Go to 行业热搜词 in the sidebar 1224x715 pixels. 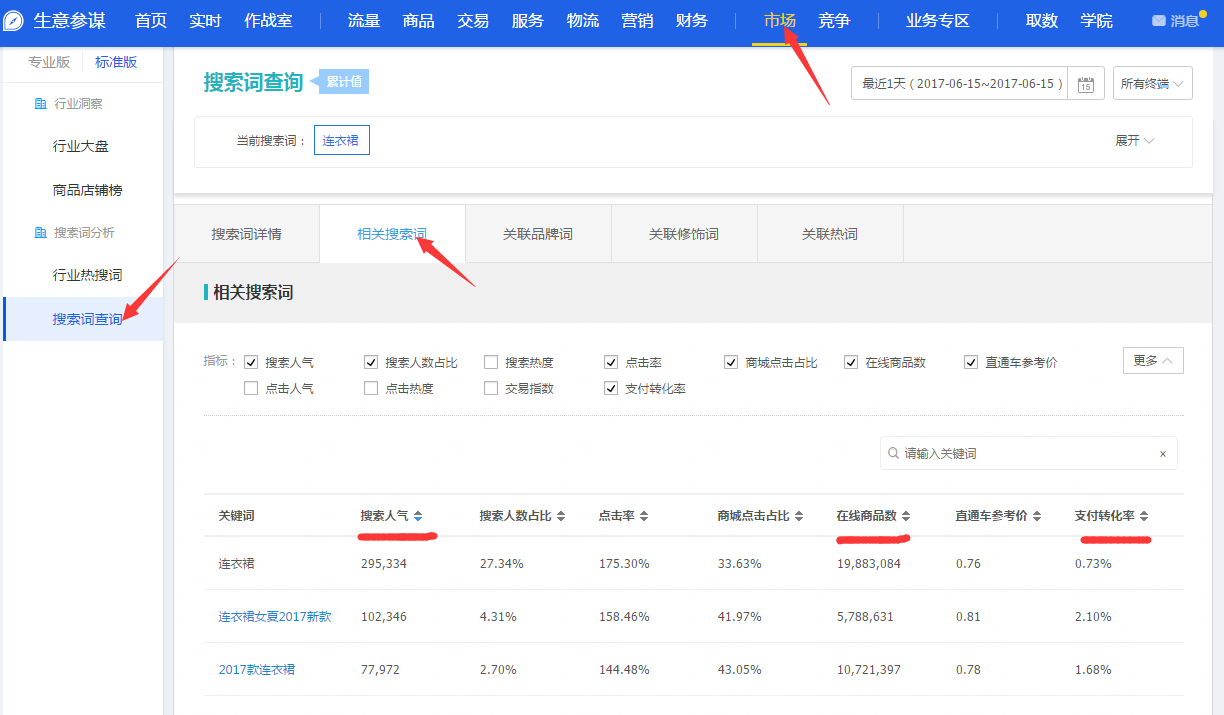[x=87, y=275]
